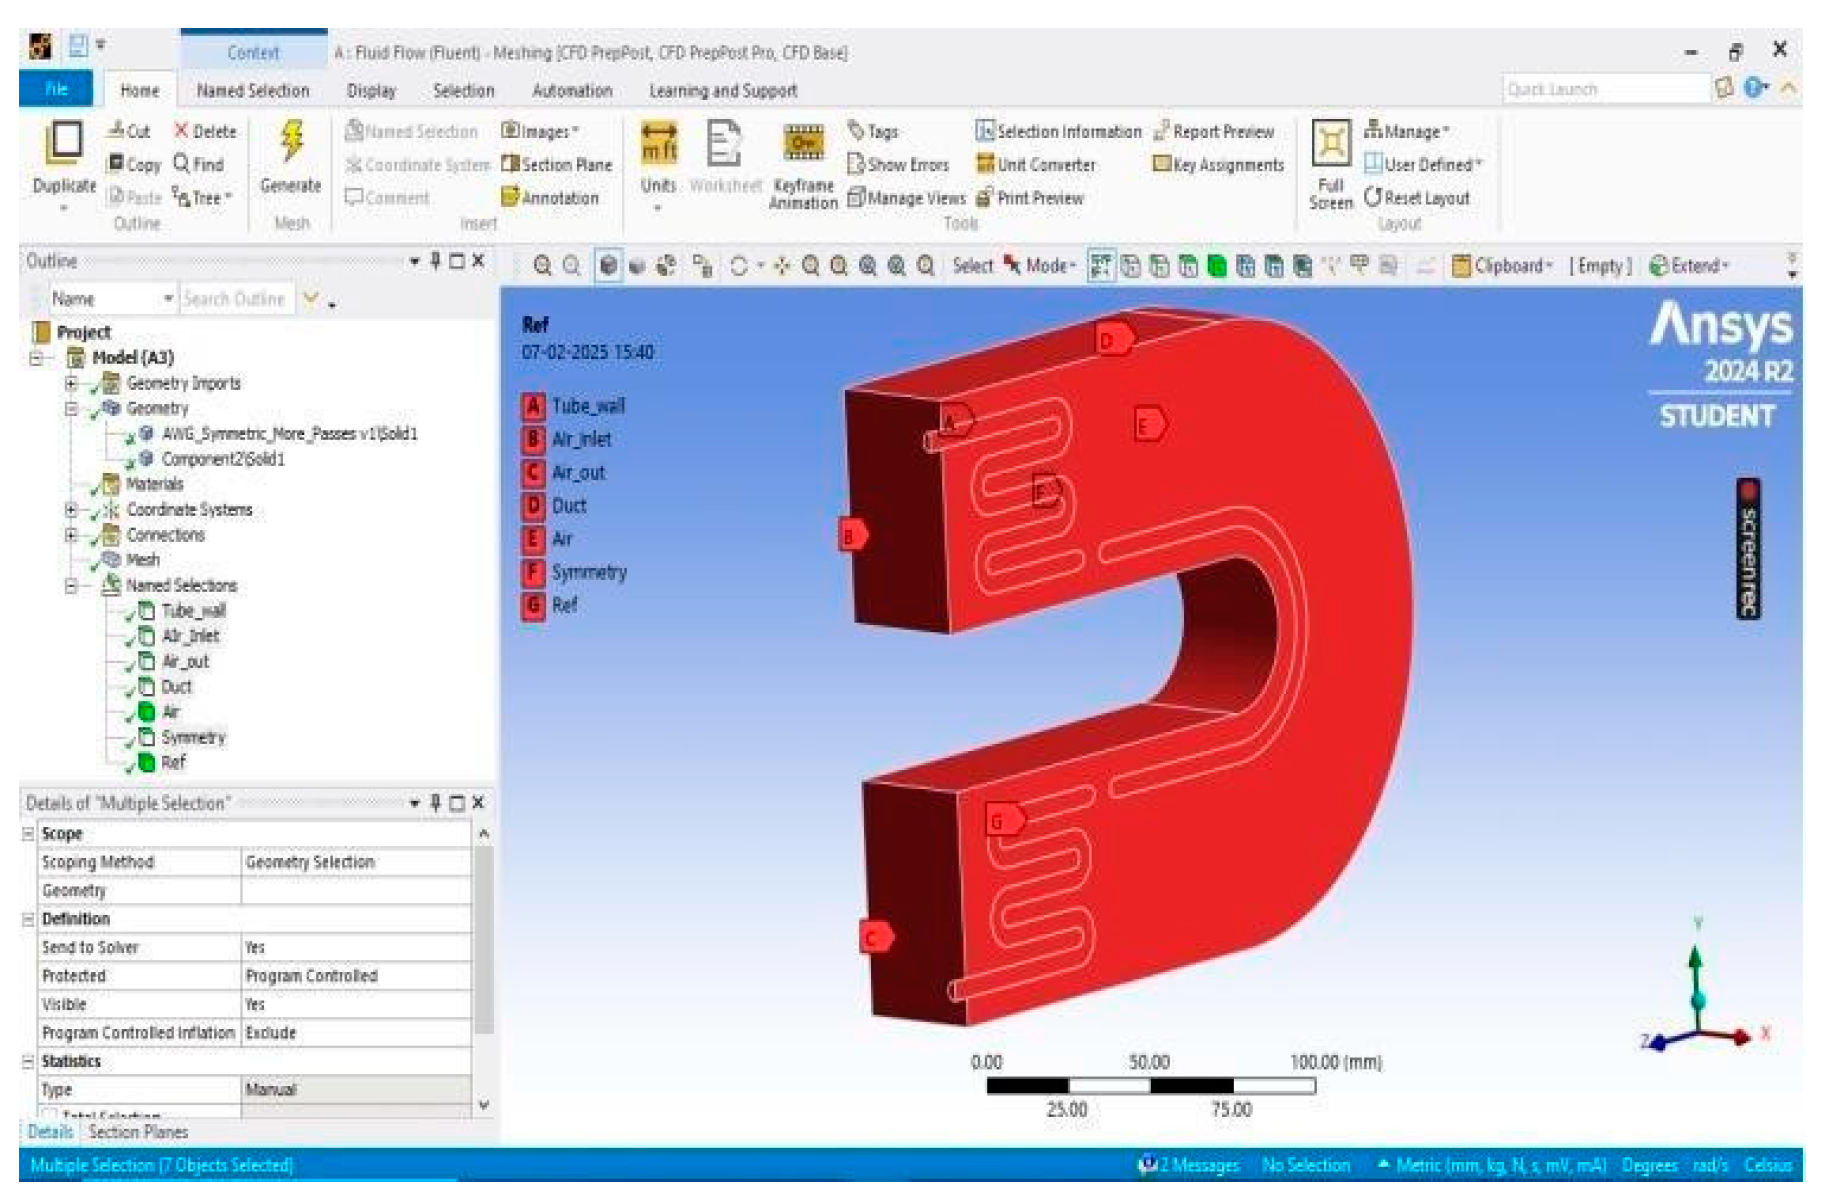
Task: Expand the Geometry Imports tree node
Action: pyautogui.click(x=71, y=384)
